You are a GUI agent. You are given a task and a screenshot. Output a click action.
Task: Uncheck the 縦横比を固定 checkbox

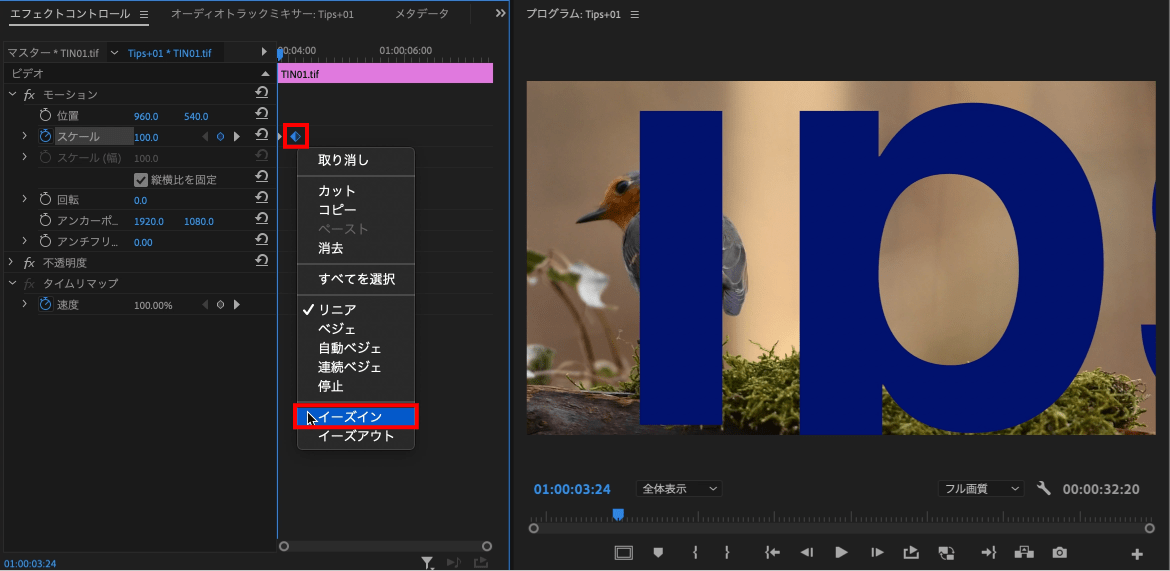(x=140, y=179)
